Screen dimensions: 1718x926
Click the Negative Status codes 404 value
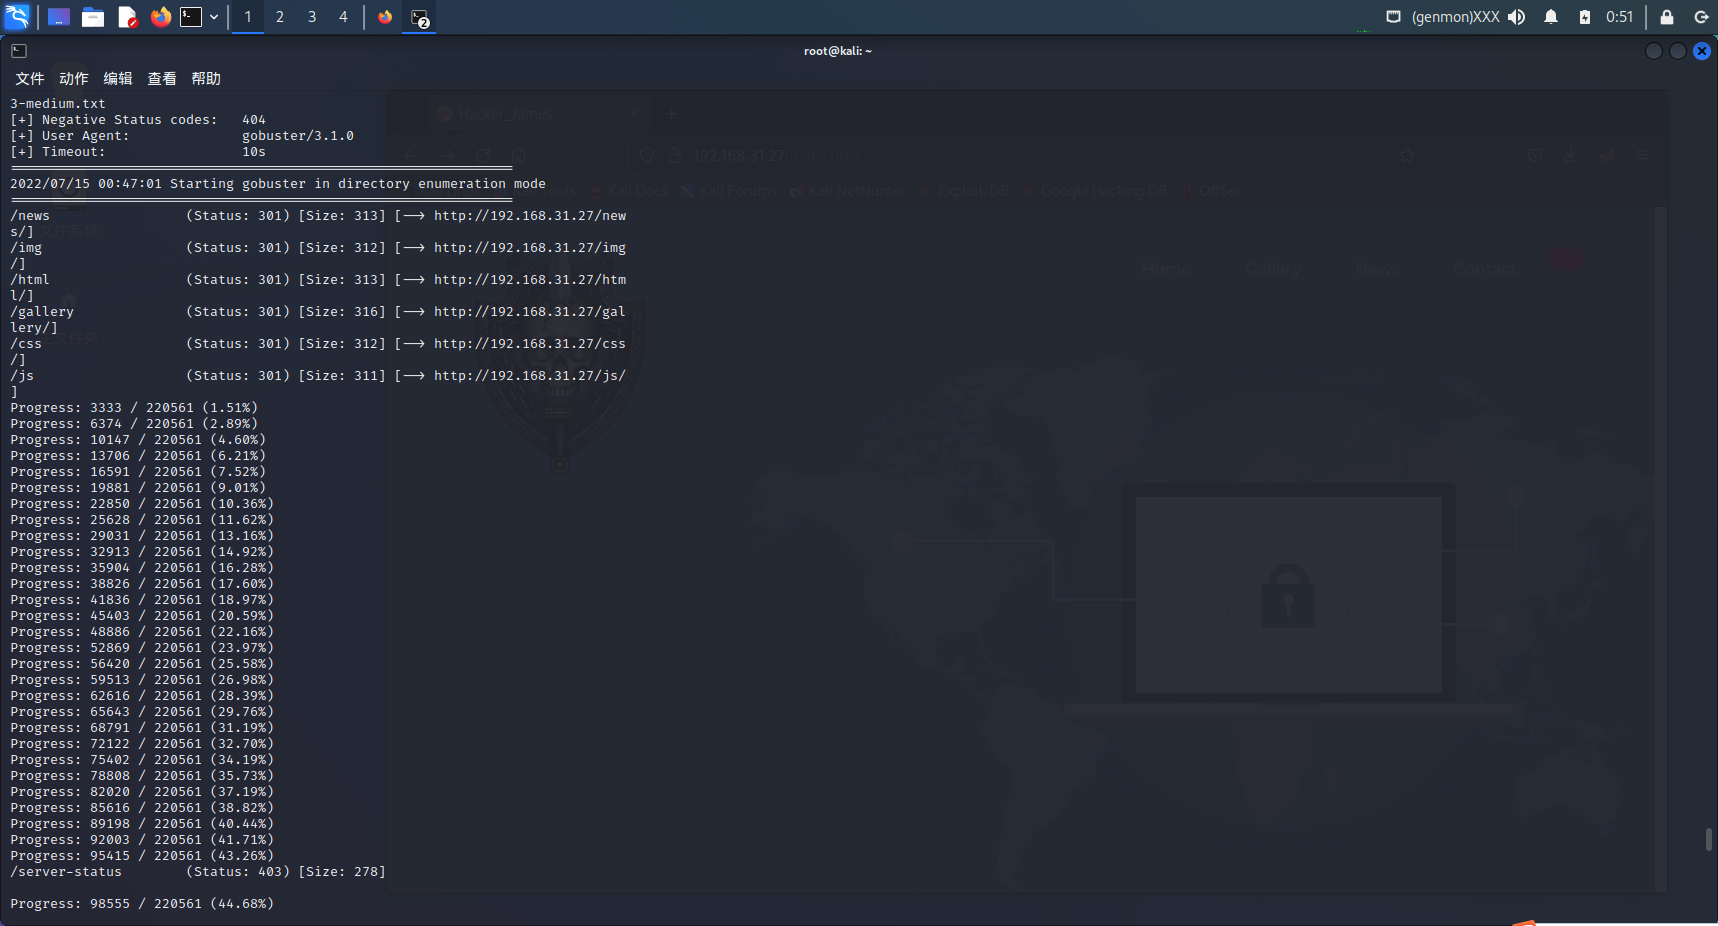(x=254, y=120)
